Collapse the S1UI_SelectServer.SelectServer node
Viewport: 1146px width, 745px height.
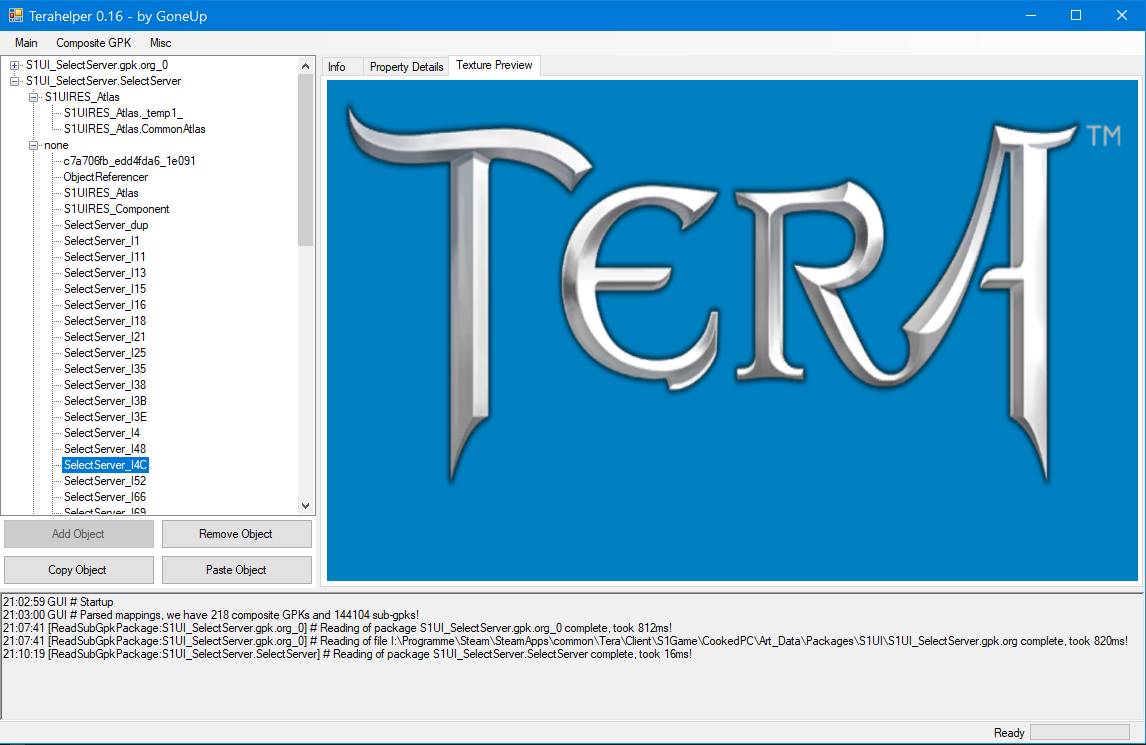pos(14,81)
